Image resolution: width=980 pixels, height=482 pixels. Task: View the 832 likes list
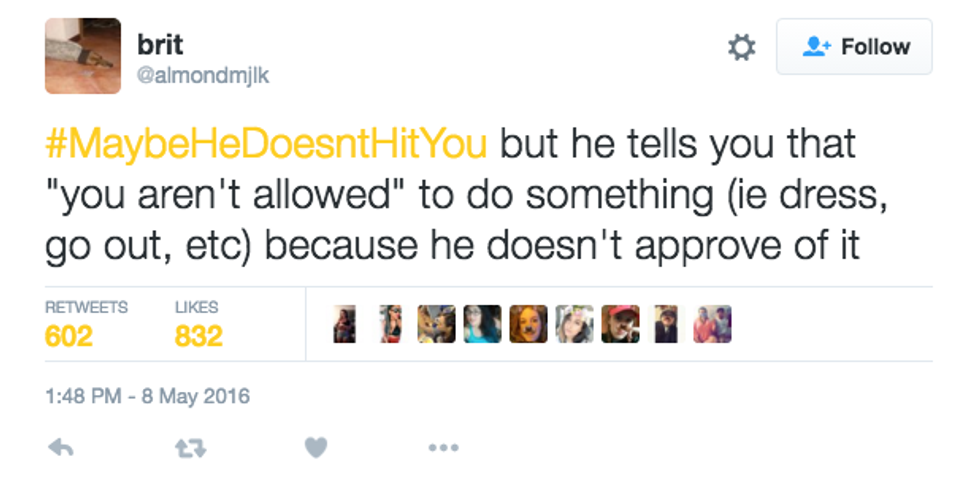(x=198, y=326)
